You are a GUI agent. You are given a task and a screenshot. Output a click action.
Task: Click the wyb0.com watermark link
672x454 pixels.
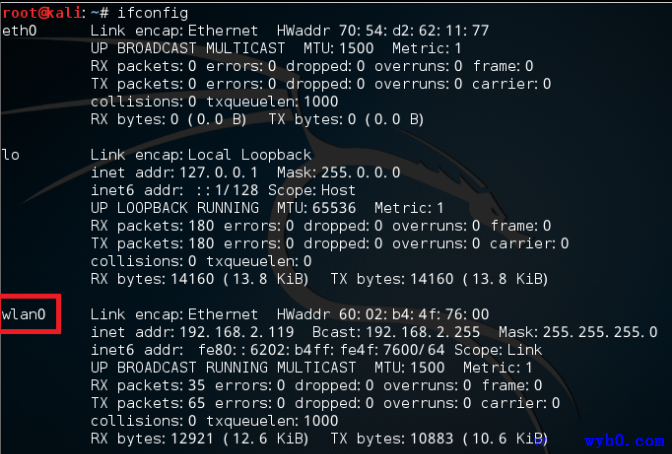coord(624,440)
